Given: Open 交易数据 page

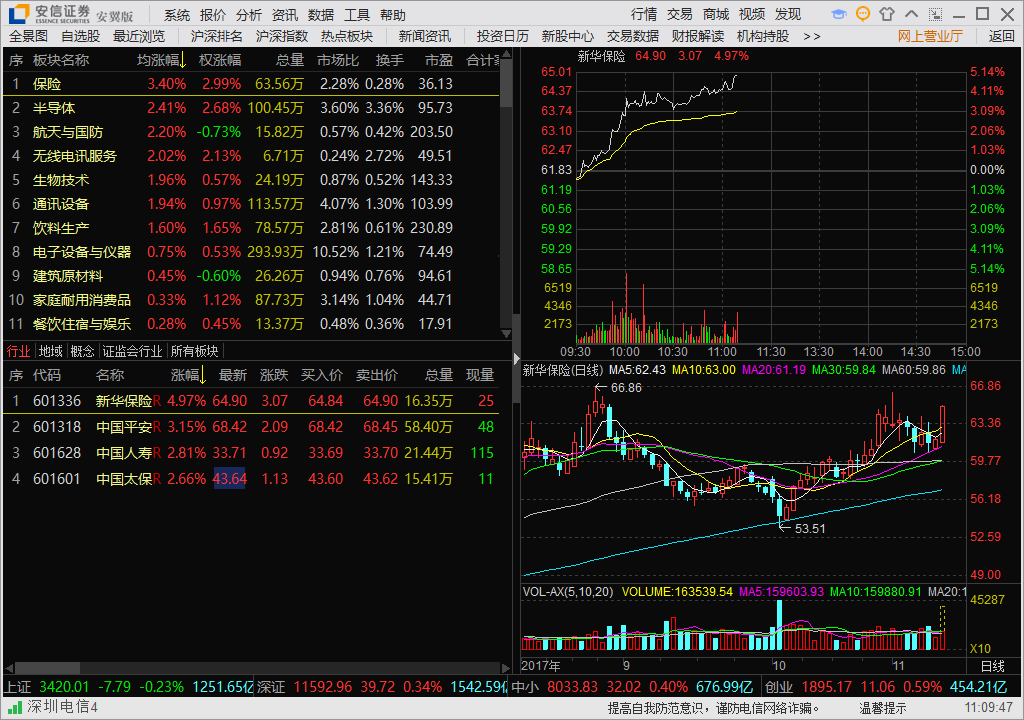Looking at the screenshot, I should pyautogui.click(x=633, y=37).
